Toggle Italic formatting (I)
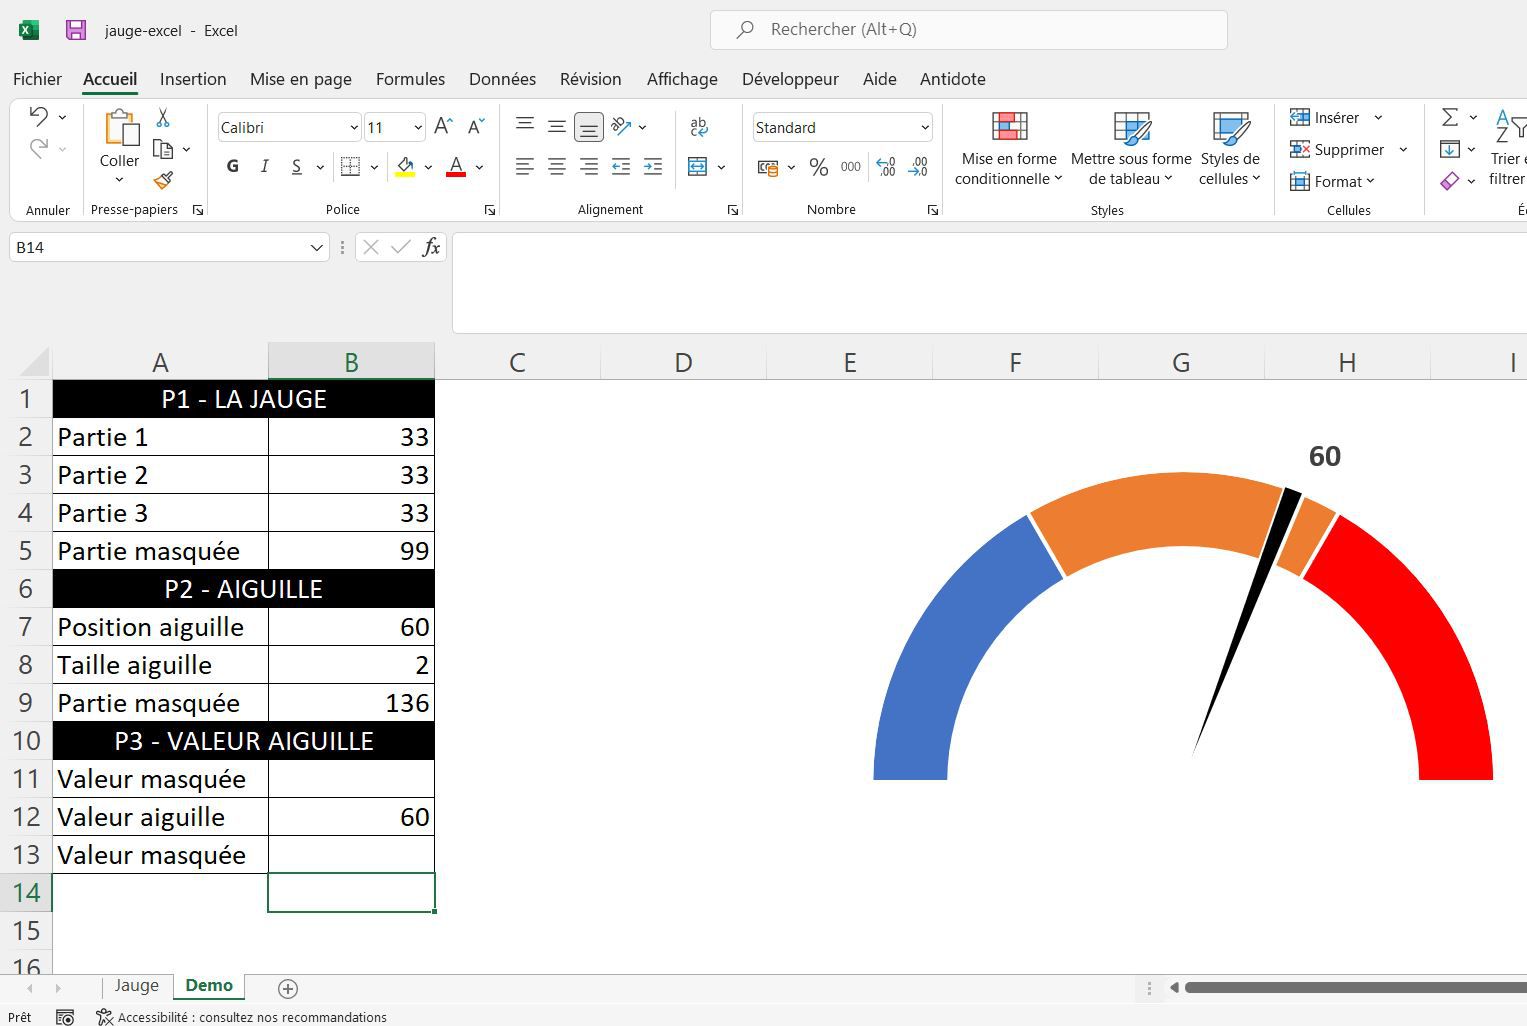 (x=264, y=167)
